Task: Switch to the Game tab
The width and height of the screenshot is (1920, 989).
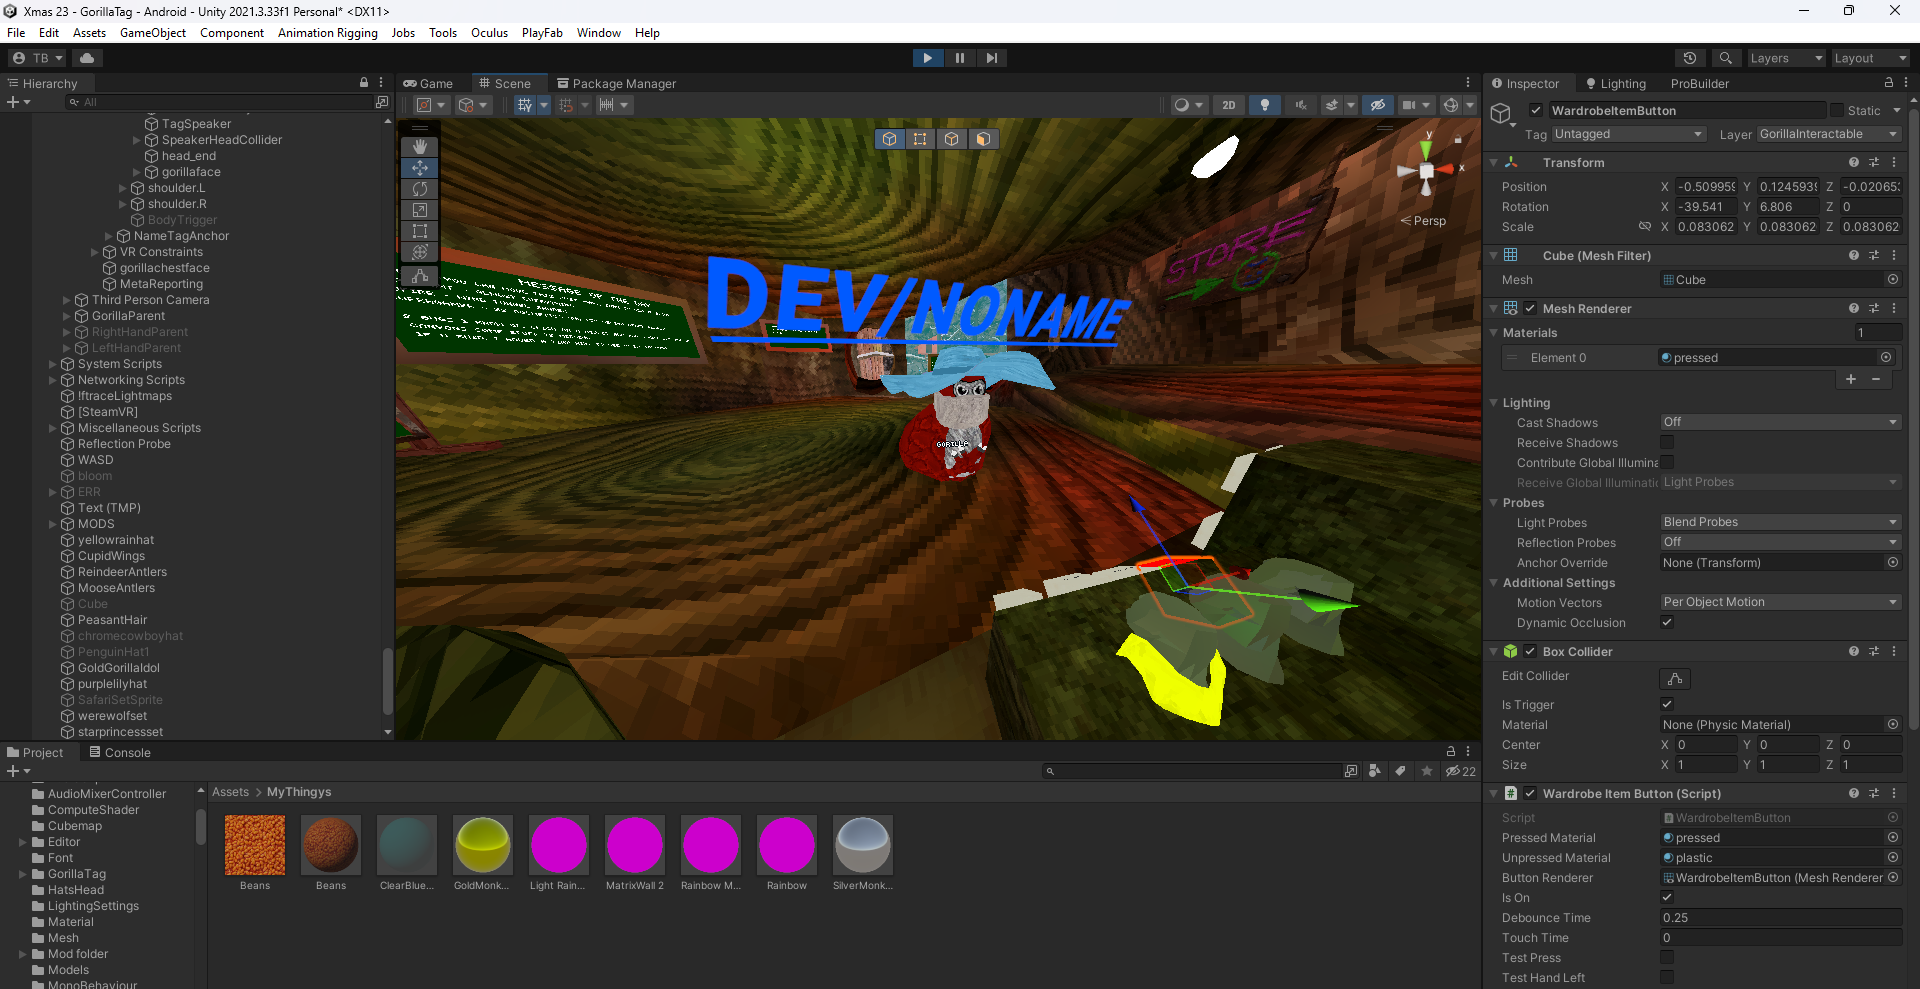Action: point(428,83)
